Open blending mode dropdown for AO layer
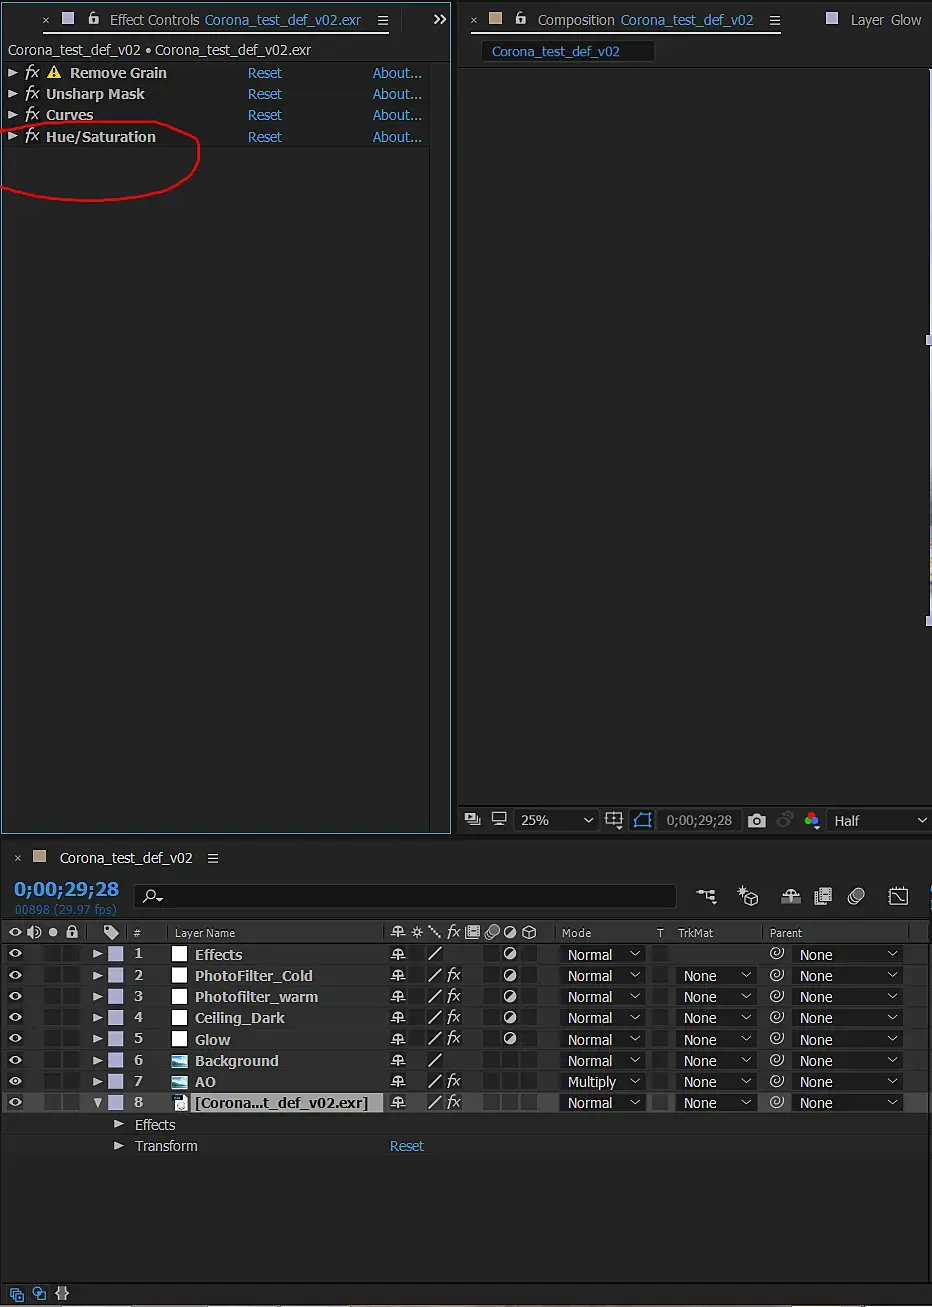 603,1081
